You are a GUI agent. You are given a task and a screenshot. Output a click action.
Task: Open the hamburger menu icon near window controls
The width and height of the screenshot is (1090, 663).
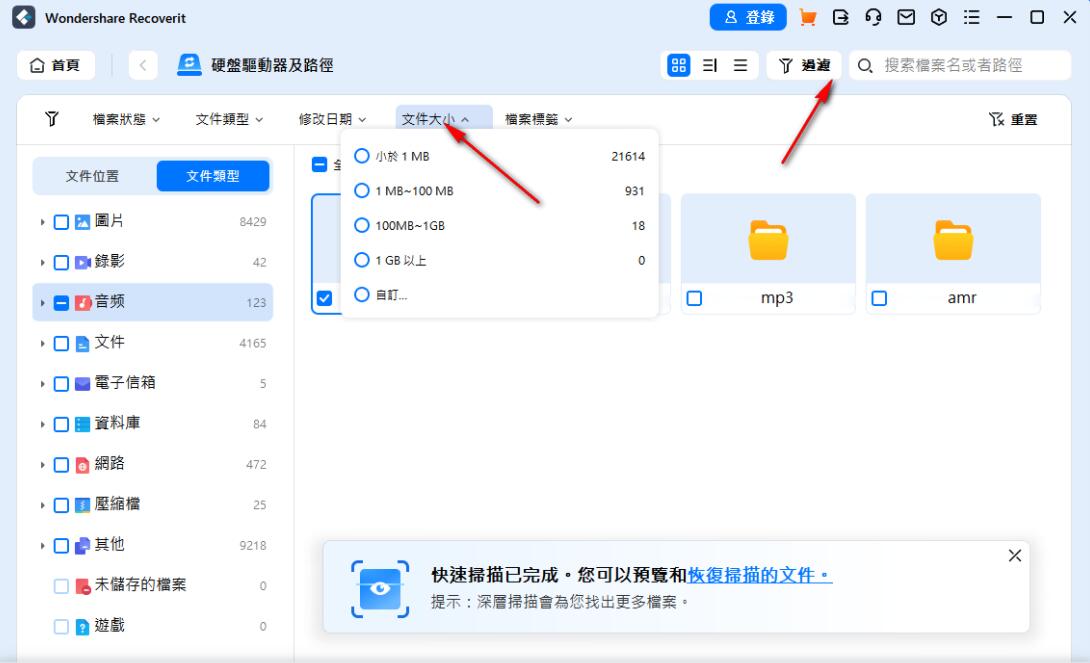[971, 17]
